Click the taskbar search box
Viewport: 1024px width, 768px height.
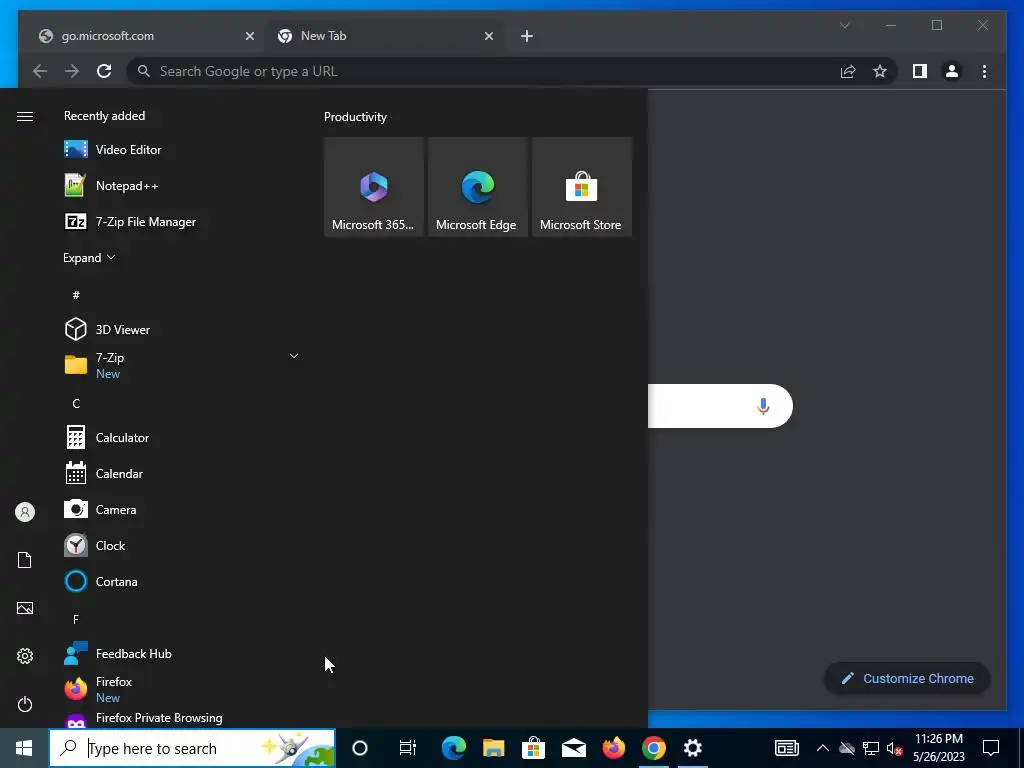pyautogui.click(x=192, y=748)
